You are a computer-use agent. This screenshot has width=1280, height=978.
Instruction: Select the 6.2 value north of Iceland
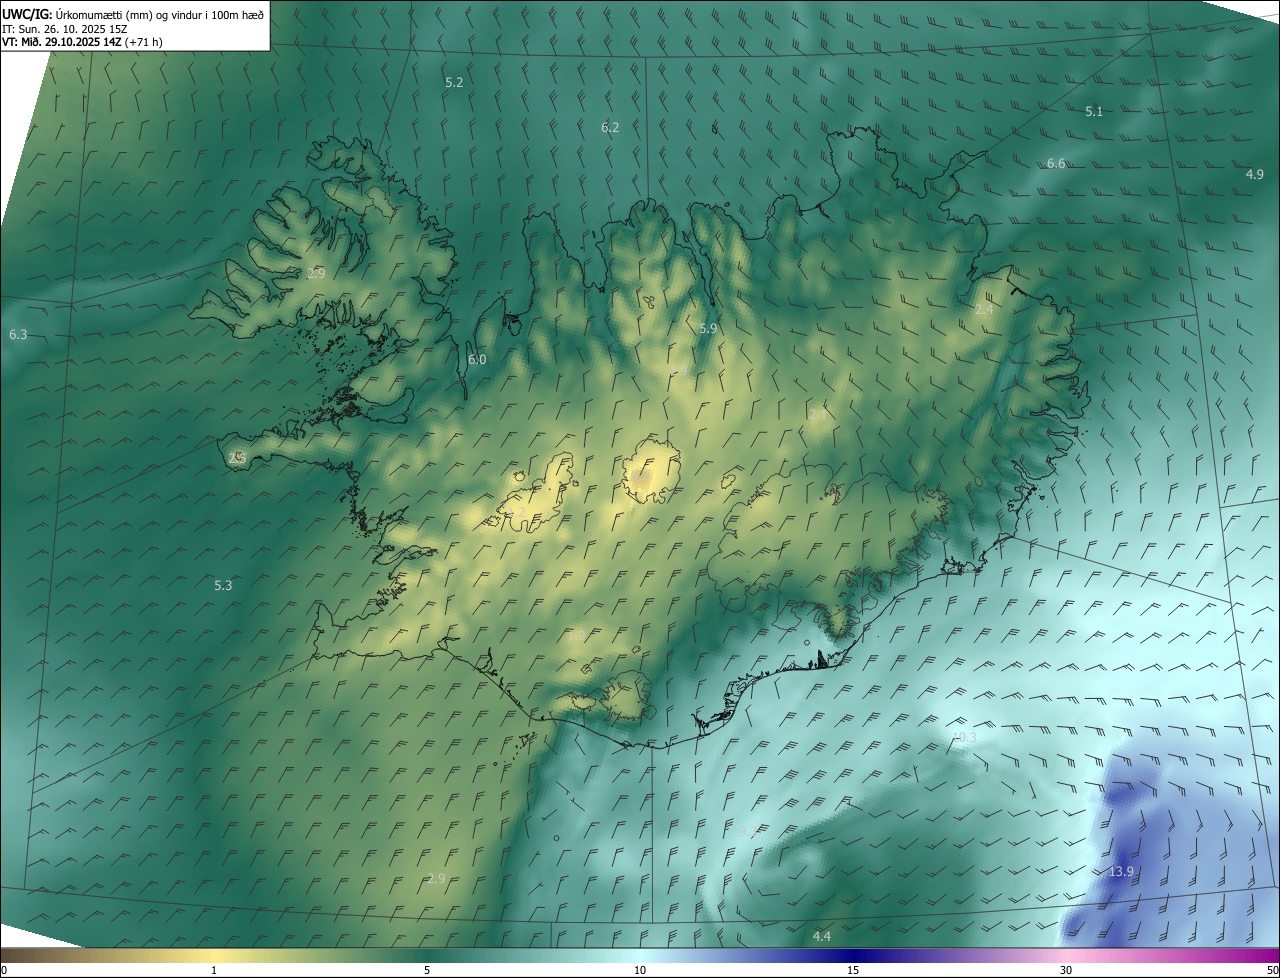click(610, 127)
